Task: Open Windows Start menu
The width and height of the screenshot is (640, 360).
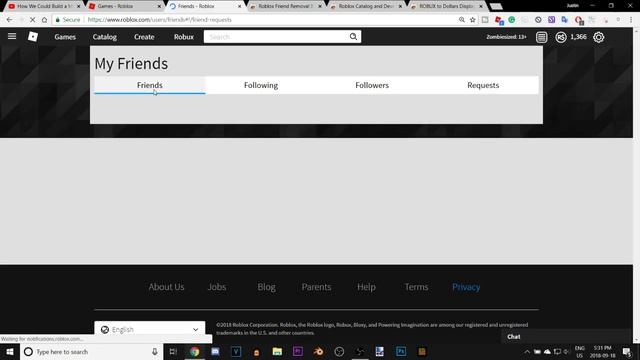Action: pos(10,351)
